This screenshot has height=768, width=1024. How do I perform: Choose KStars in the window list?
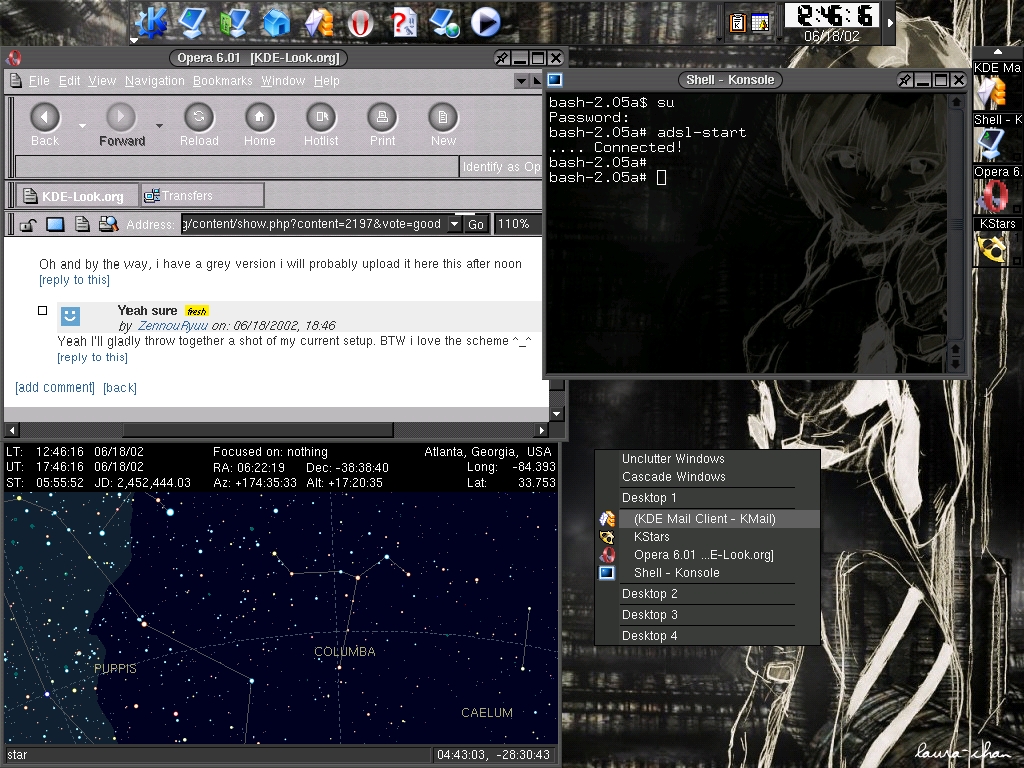click(708, 537)
